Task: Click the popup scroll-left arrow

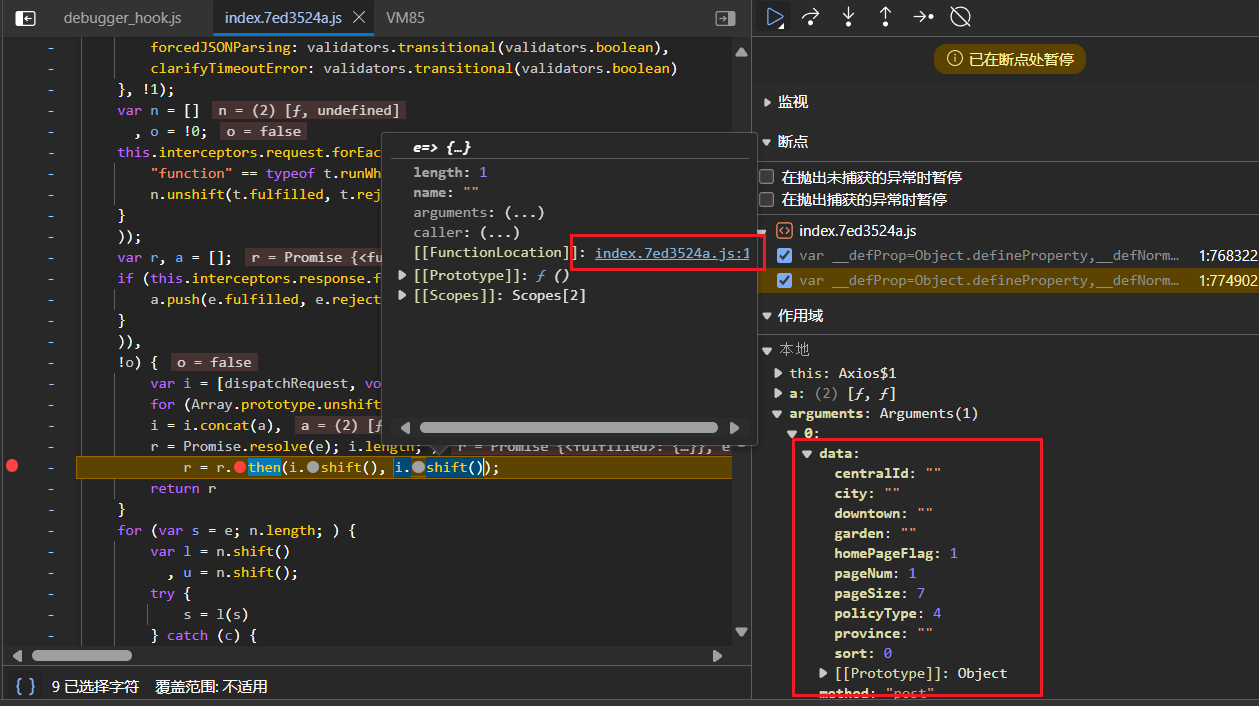Action: pos(404,427)
